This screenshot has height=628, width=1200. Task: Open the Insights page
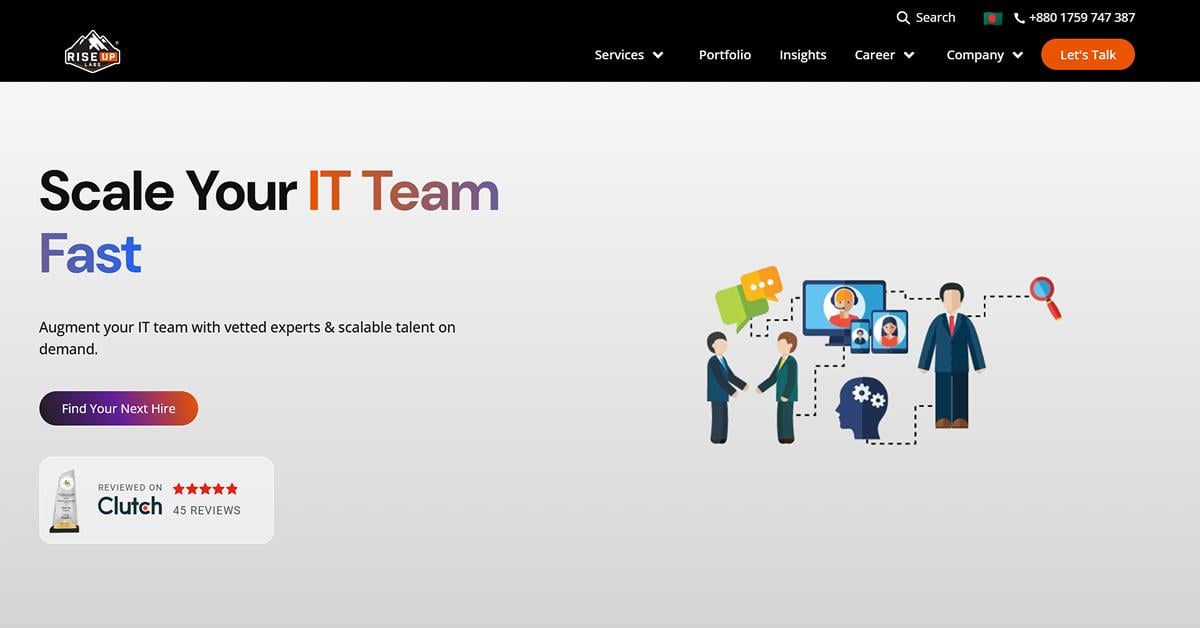pos(803,55)
